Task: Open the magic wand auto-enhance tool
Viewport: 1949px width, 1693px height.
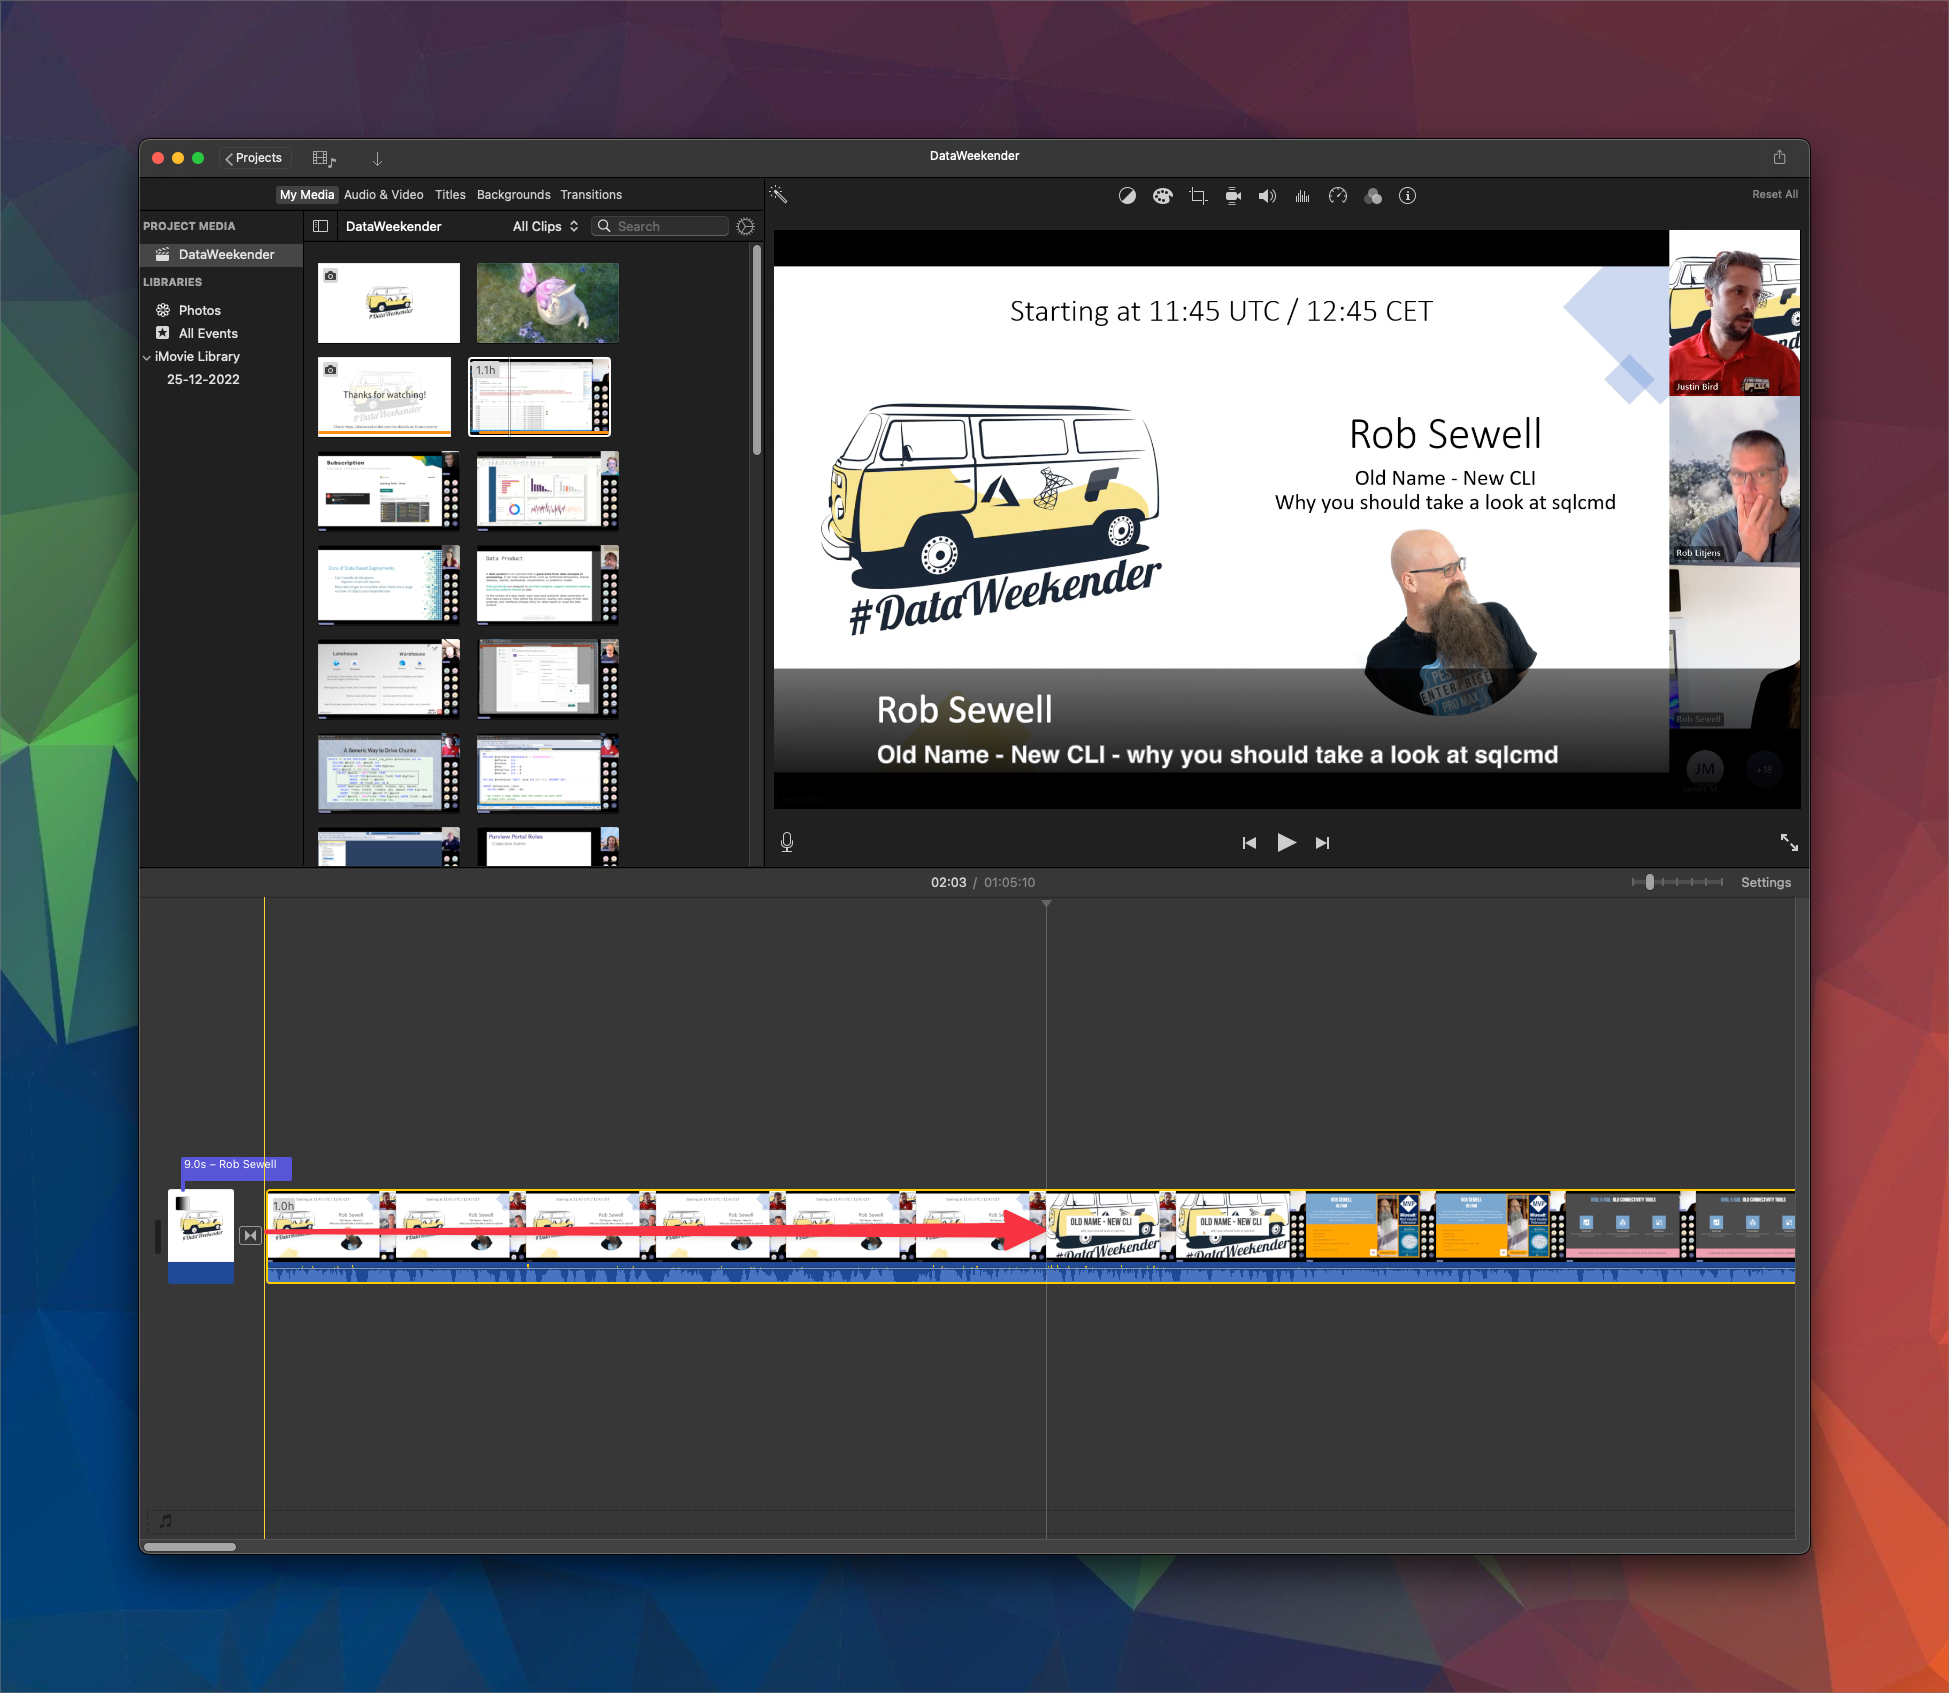Action: [779, 195]
